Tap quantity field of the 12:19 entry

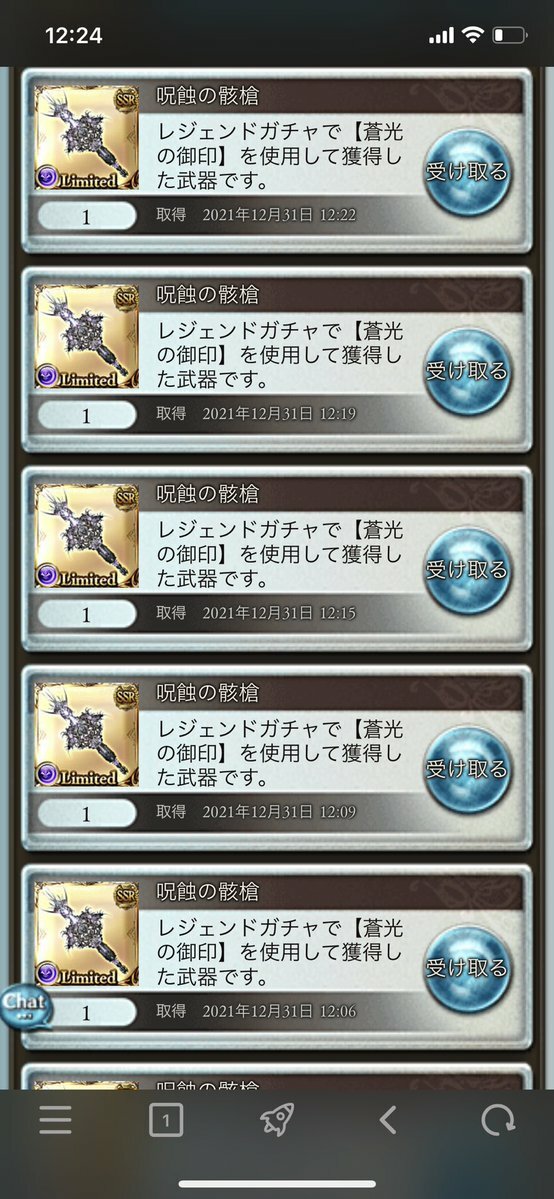86,415
